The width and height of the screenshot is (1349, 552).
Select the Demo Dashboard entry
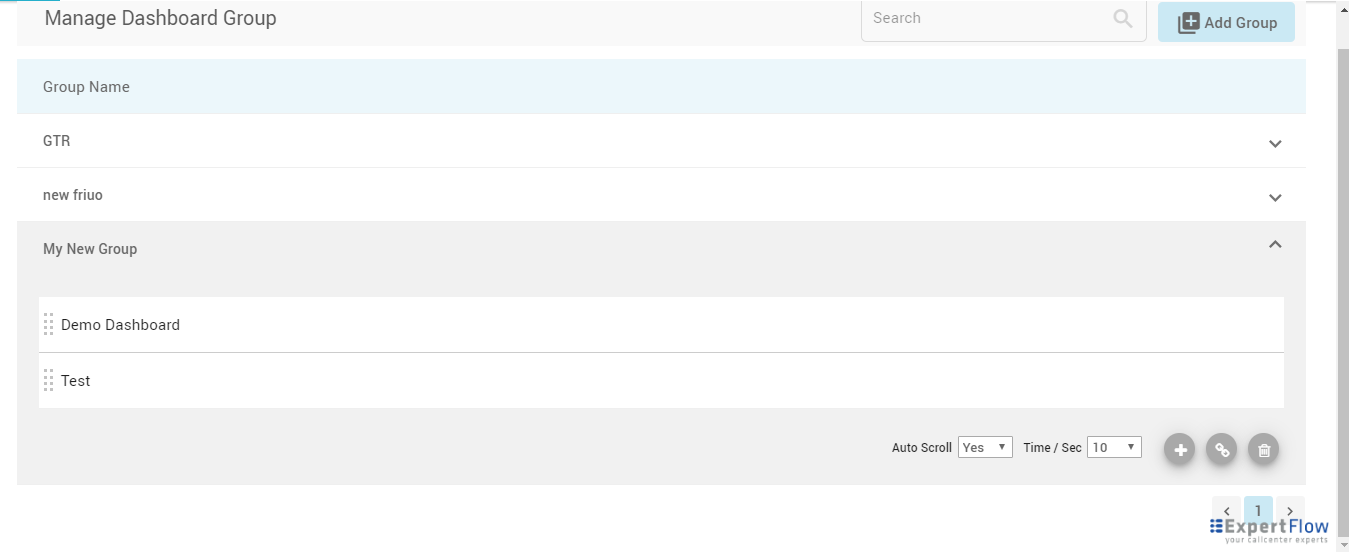tap(121, 325)
